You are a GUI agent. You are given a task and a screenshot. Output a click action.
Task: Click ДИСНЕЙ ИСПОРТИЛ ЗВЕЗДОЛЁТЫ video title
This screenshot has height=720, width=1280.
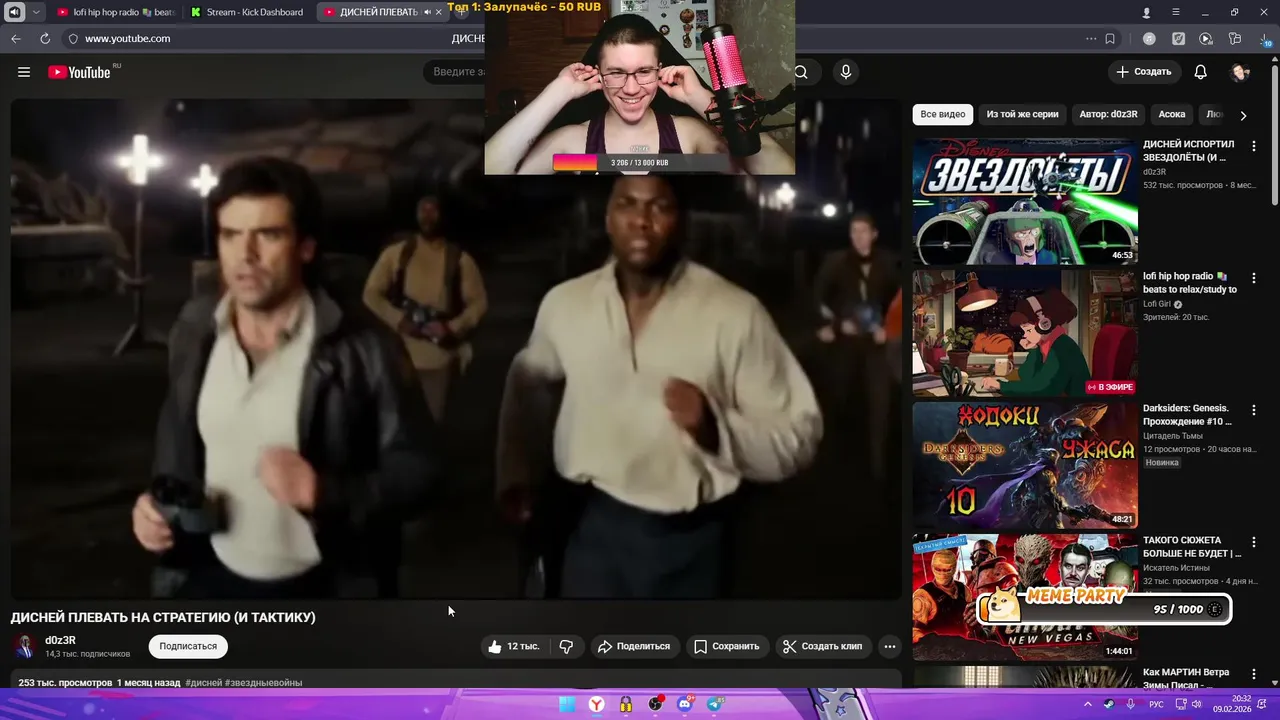pyautogui.click(x=1189, y=151)
